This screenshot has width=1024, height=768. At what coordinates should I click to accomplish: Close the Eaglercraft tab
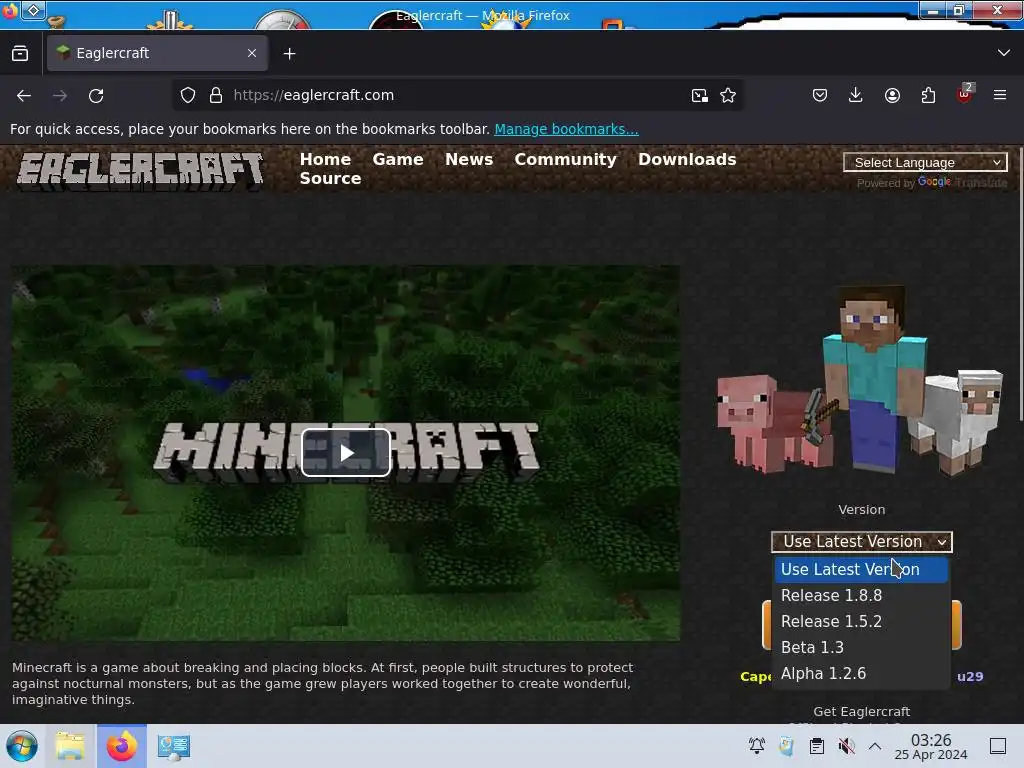252,53
